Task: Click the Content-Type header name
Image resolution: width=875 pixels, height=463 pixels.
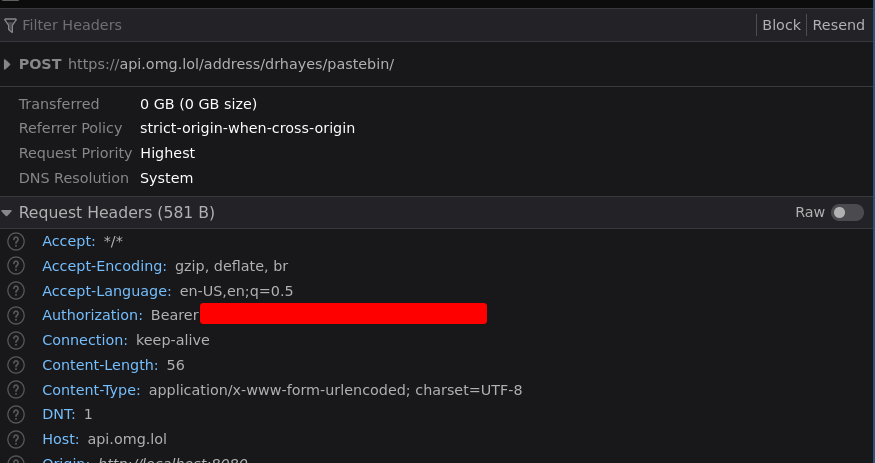Action: 91,390
